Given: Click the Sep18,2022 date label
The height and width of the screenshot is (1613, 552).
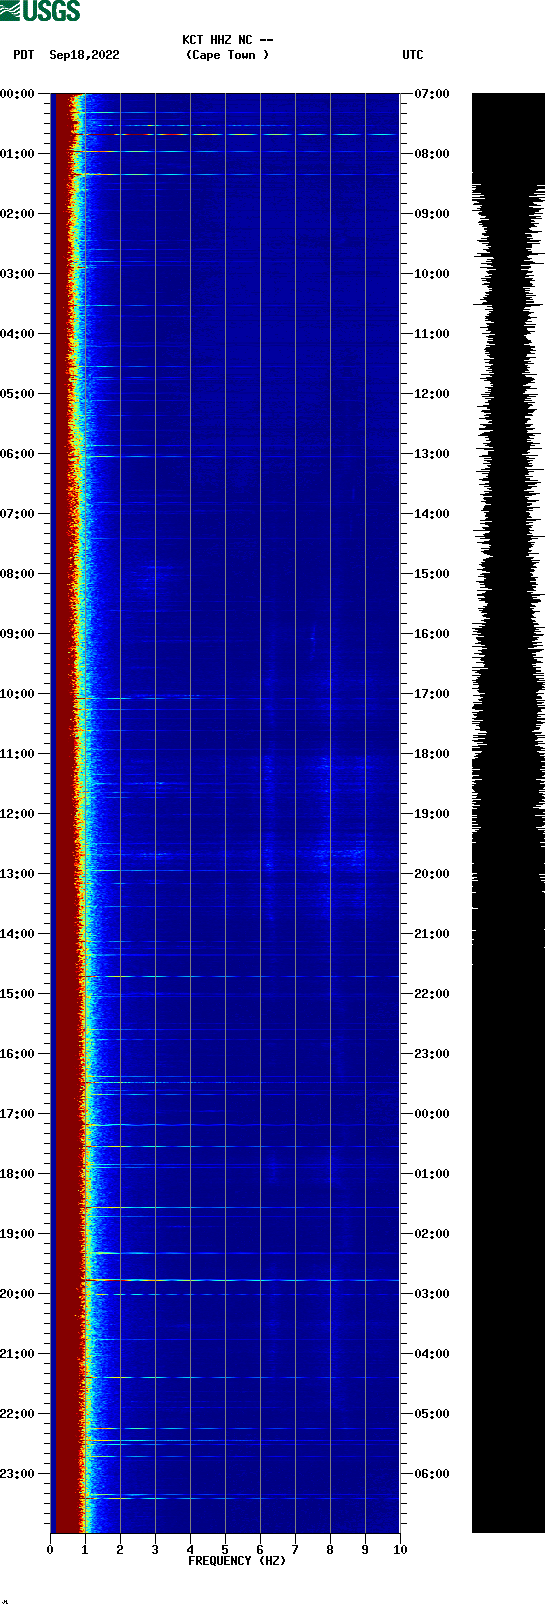Looking at the screenshot, I should (x=84, y=55).
